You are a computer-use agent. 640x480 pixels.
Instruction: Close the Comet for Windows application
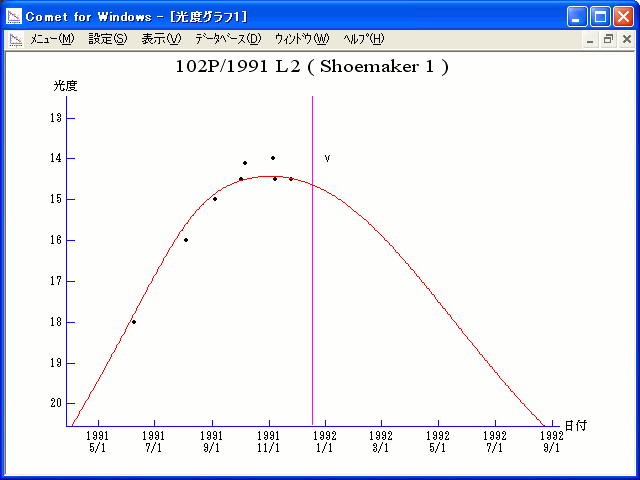[x=623, y=16]
